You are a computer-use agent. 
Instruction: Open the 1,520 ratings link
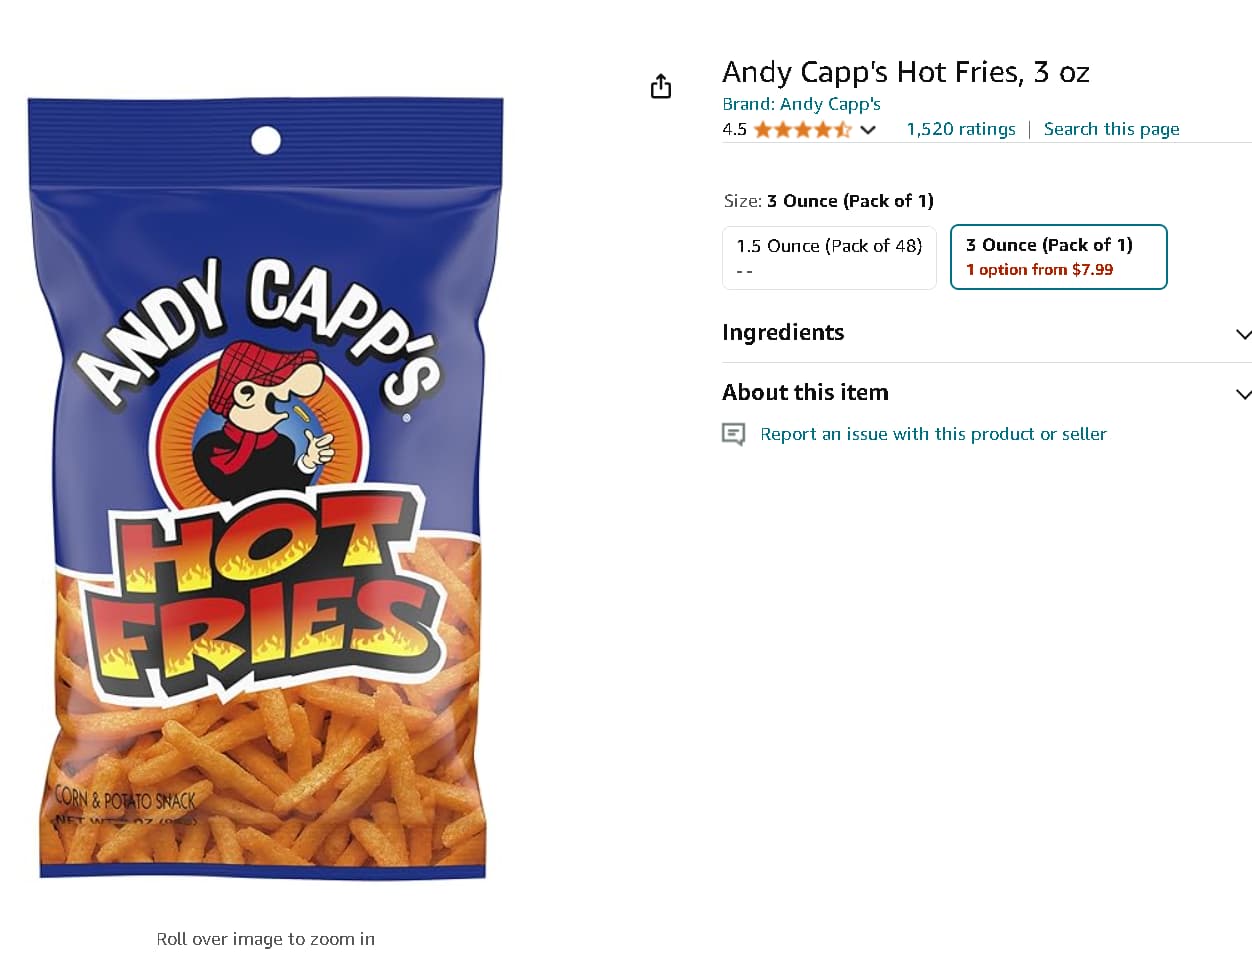(960, 129)
